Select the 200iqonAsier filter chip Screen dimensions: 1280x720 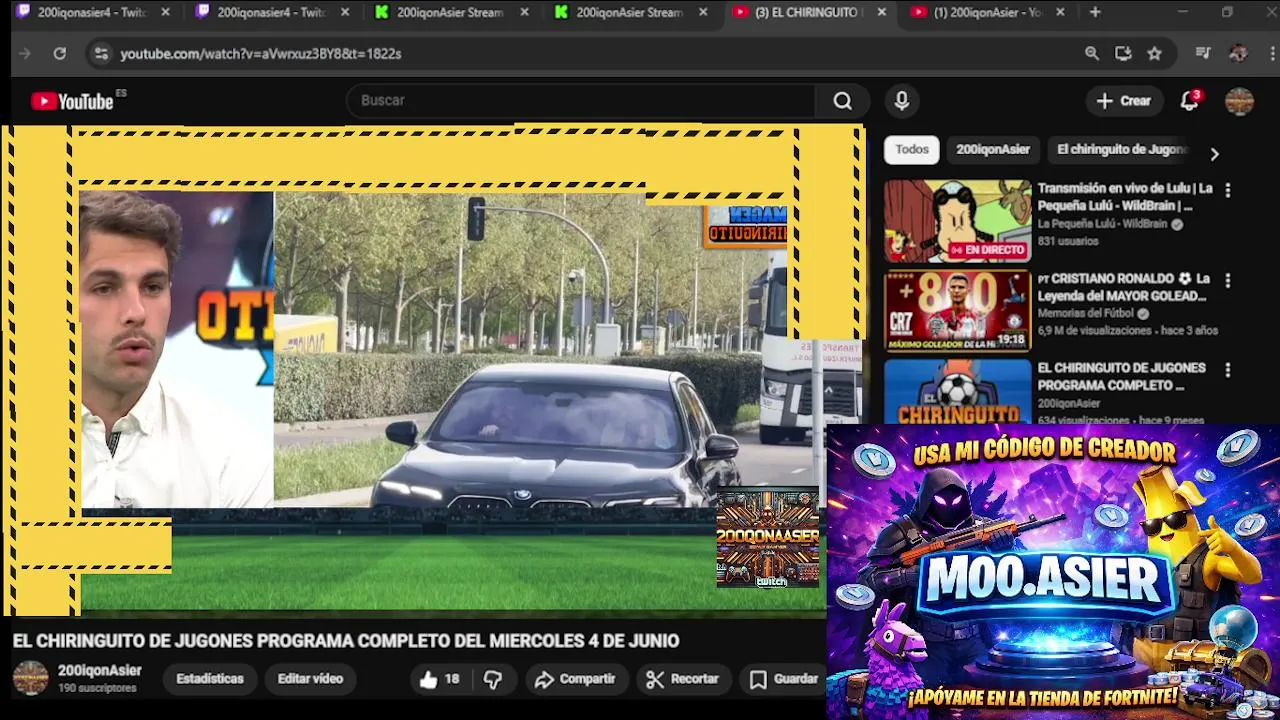[993, 149]
